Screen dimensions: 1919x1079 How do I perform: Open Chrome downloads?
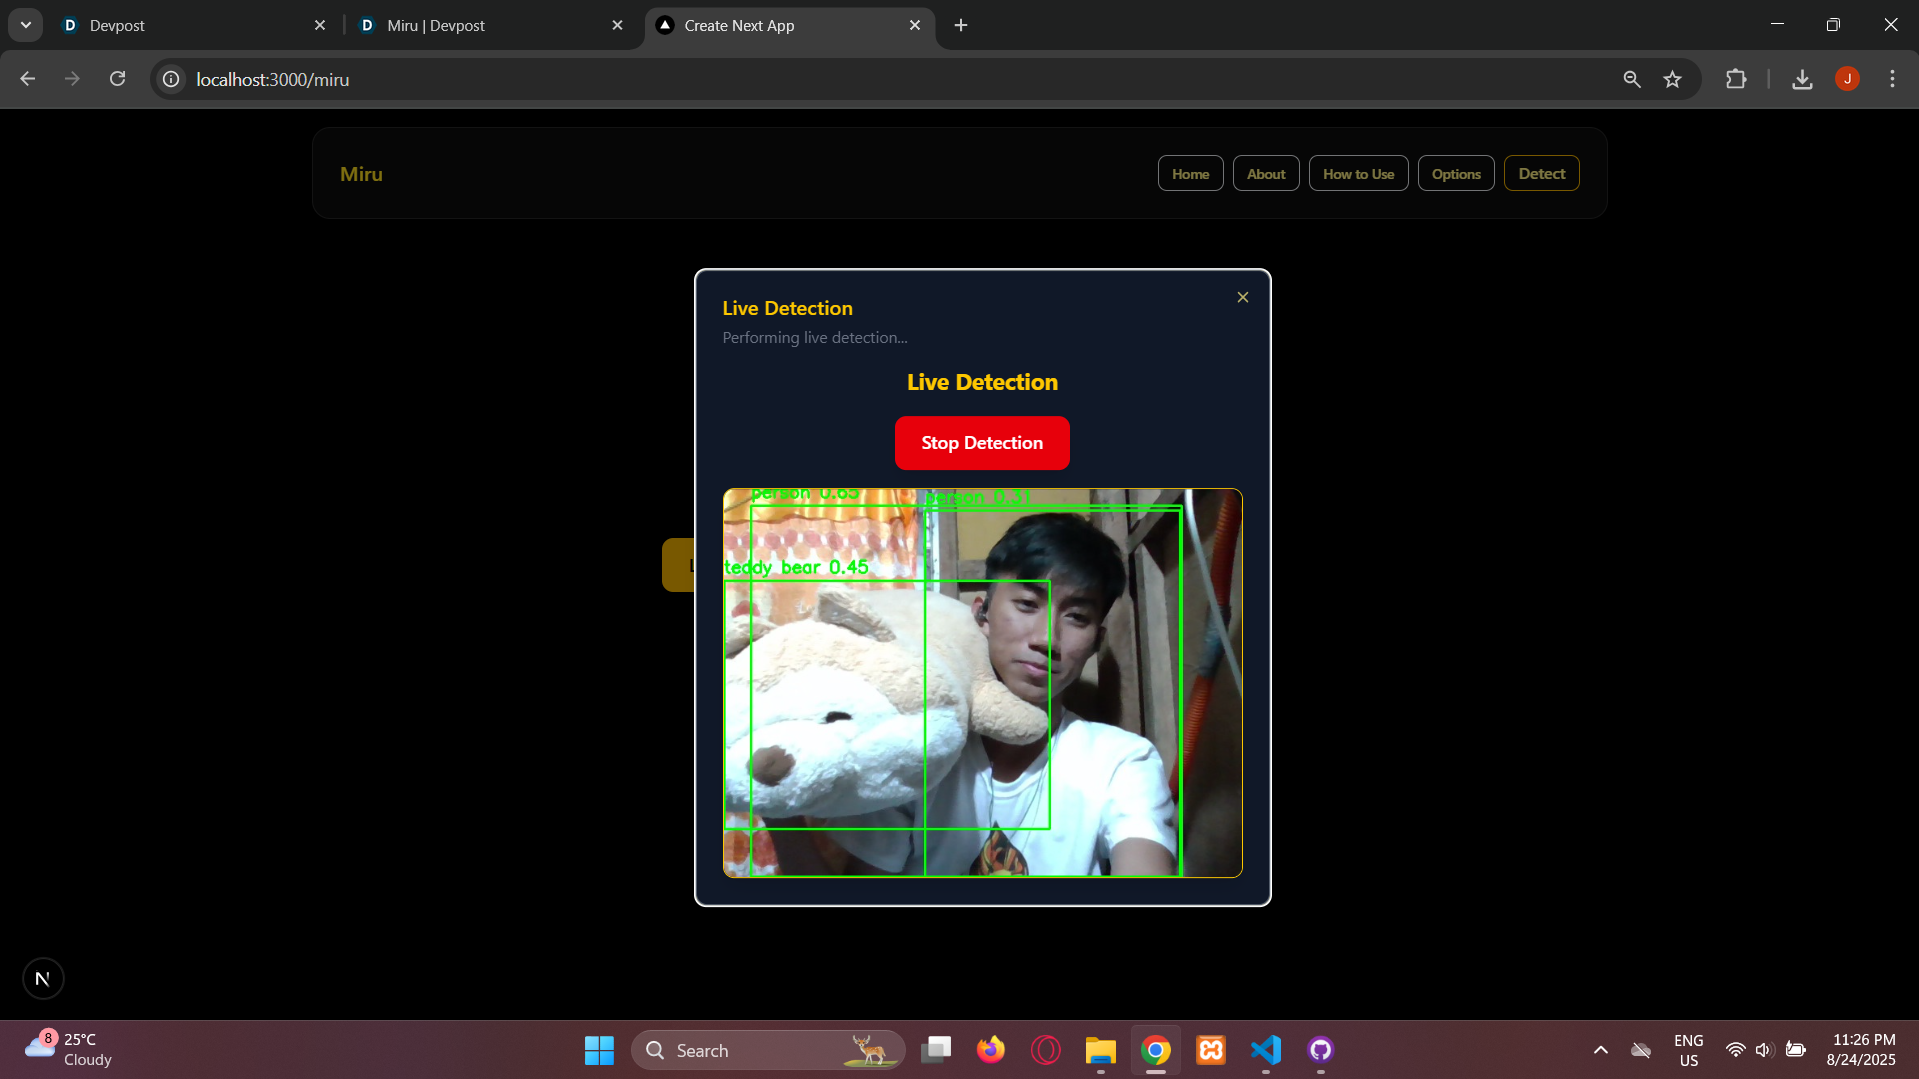(x=1802, y=79)
